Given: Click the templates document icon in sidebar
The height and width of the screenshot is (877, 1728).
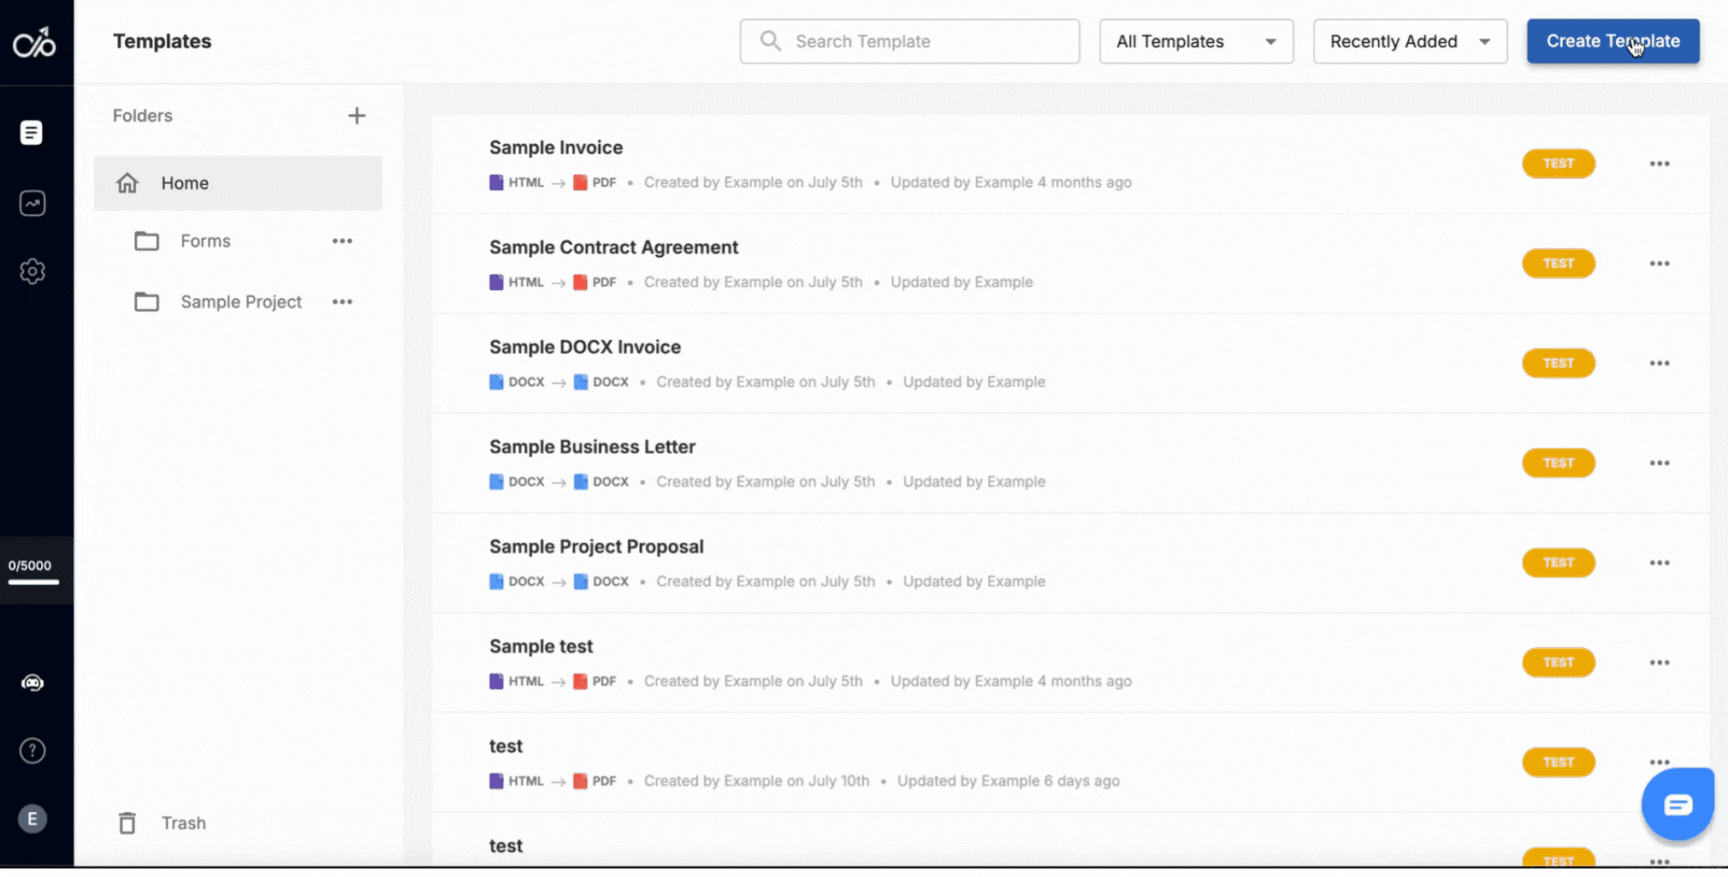Looking at the screenshot, I should point(32,133).
